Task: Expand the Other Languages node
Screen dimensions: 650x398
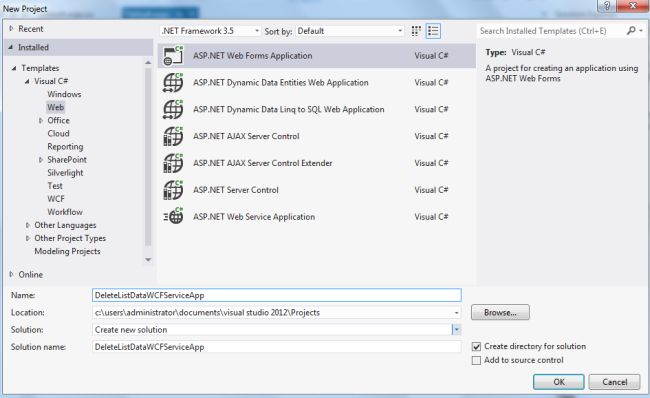Action: [28, 225]
